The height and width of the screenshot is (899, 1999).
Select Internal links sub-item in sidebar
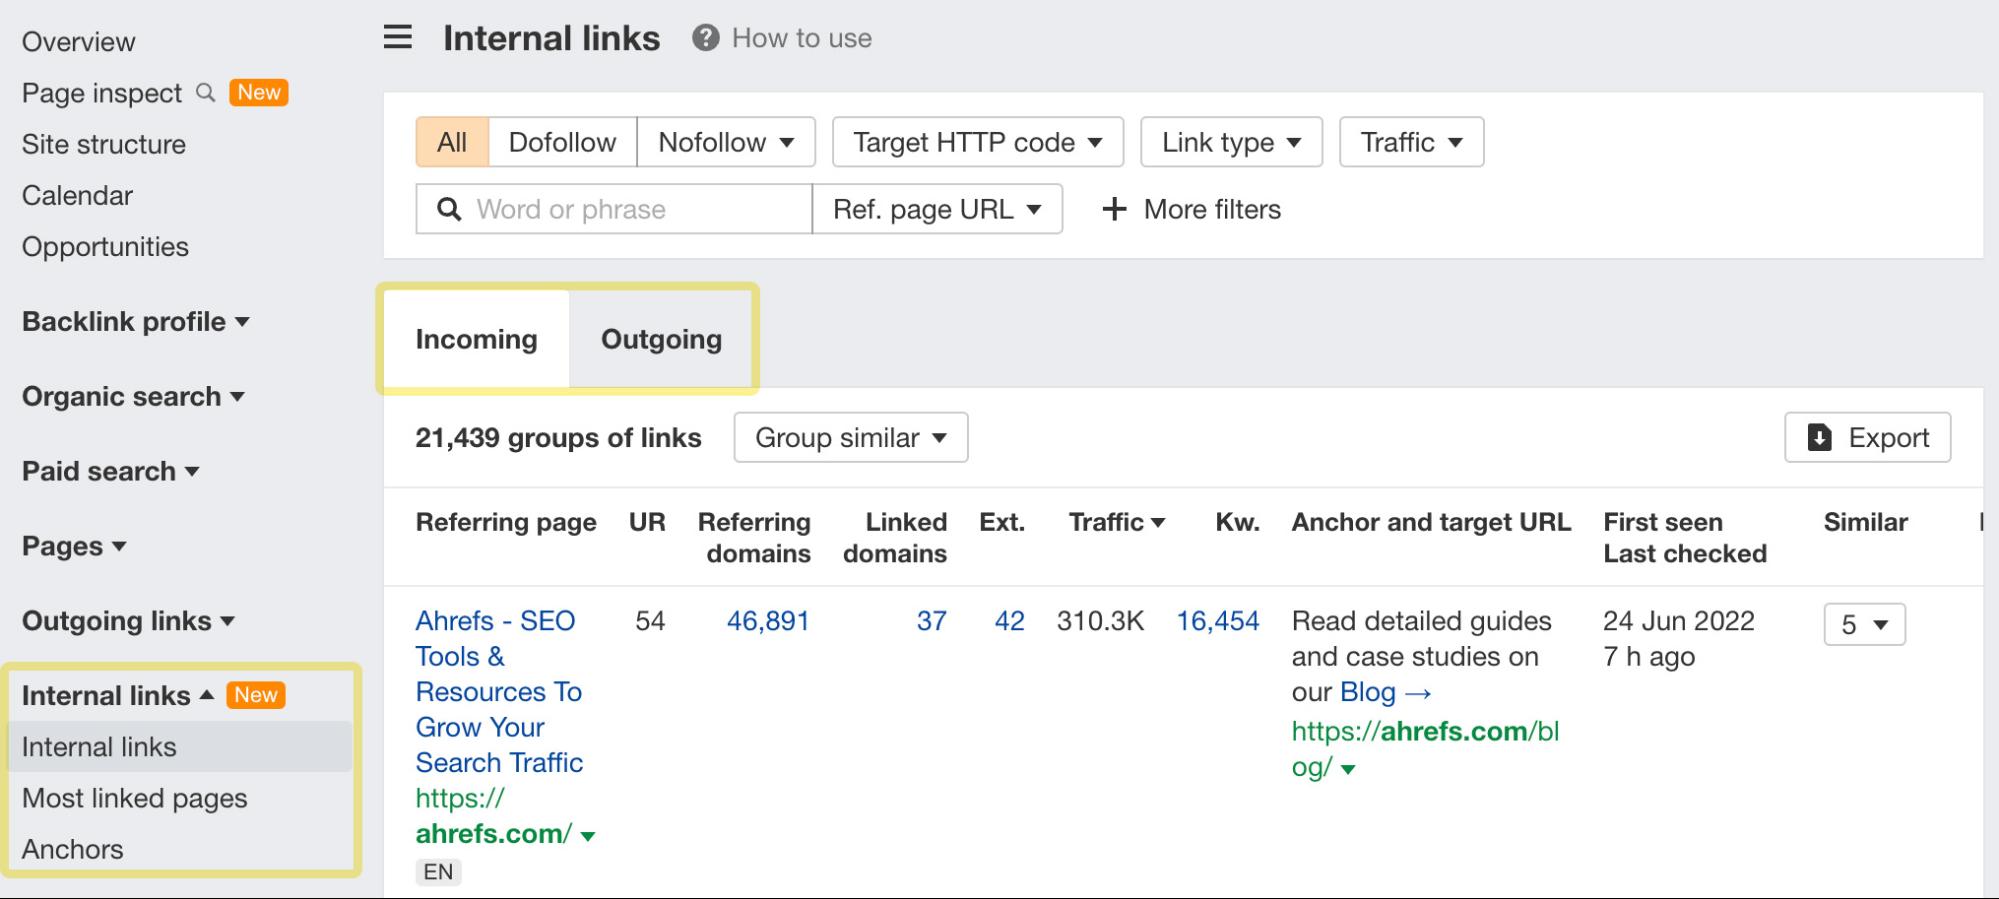[180, 747]
